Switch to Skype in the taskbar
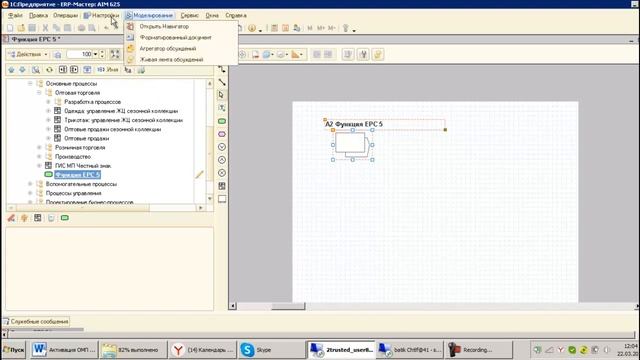This screenshot has width=640, height=360. 270,350
